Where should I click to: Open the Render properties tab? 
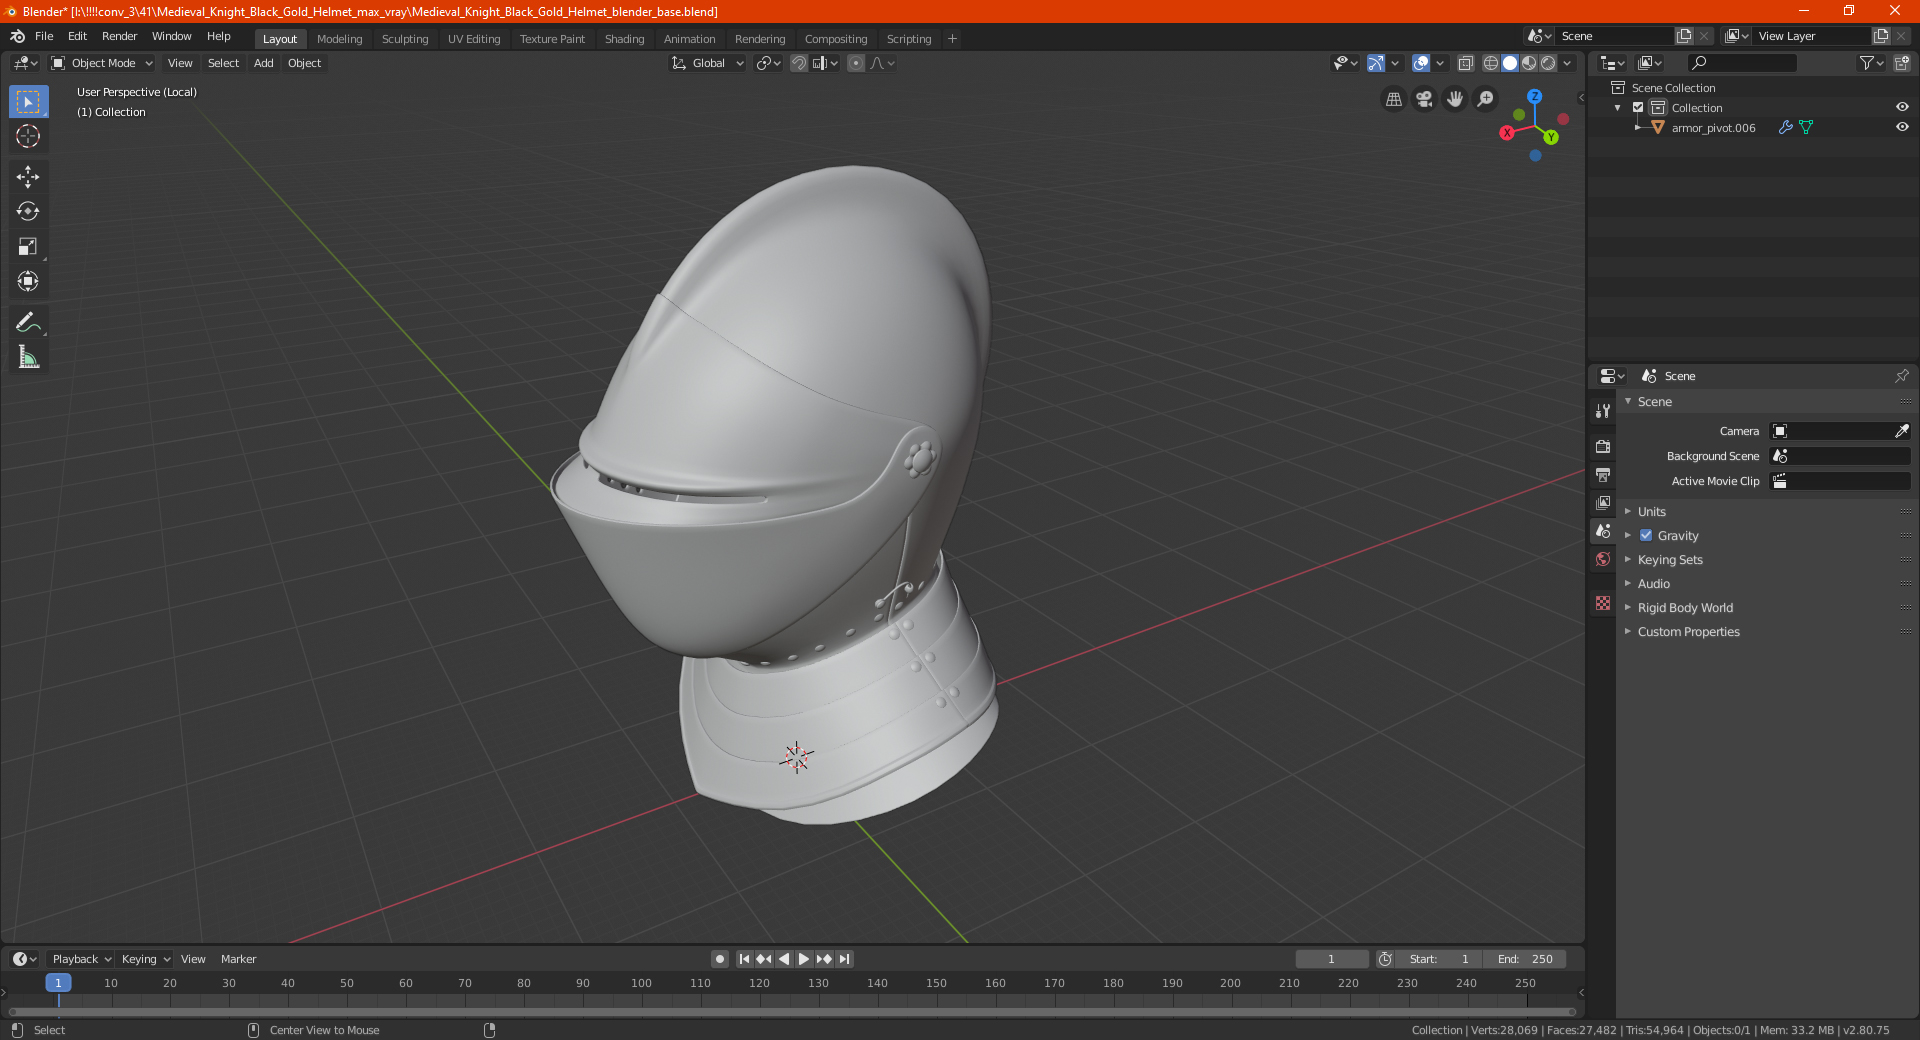pos(1603,446)
